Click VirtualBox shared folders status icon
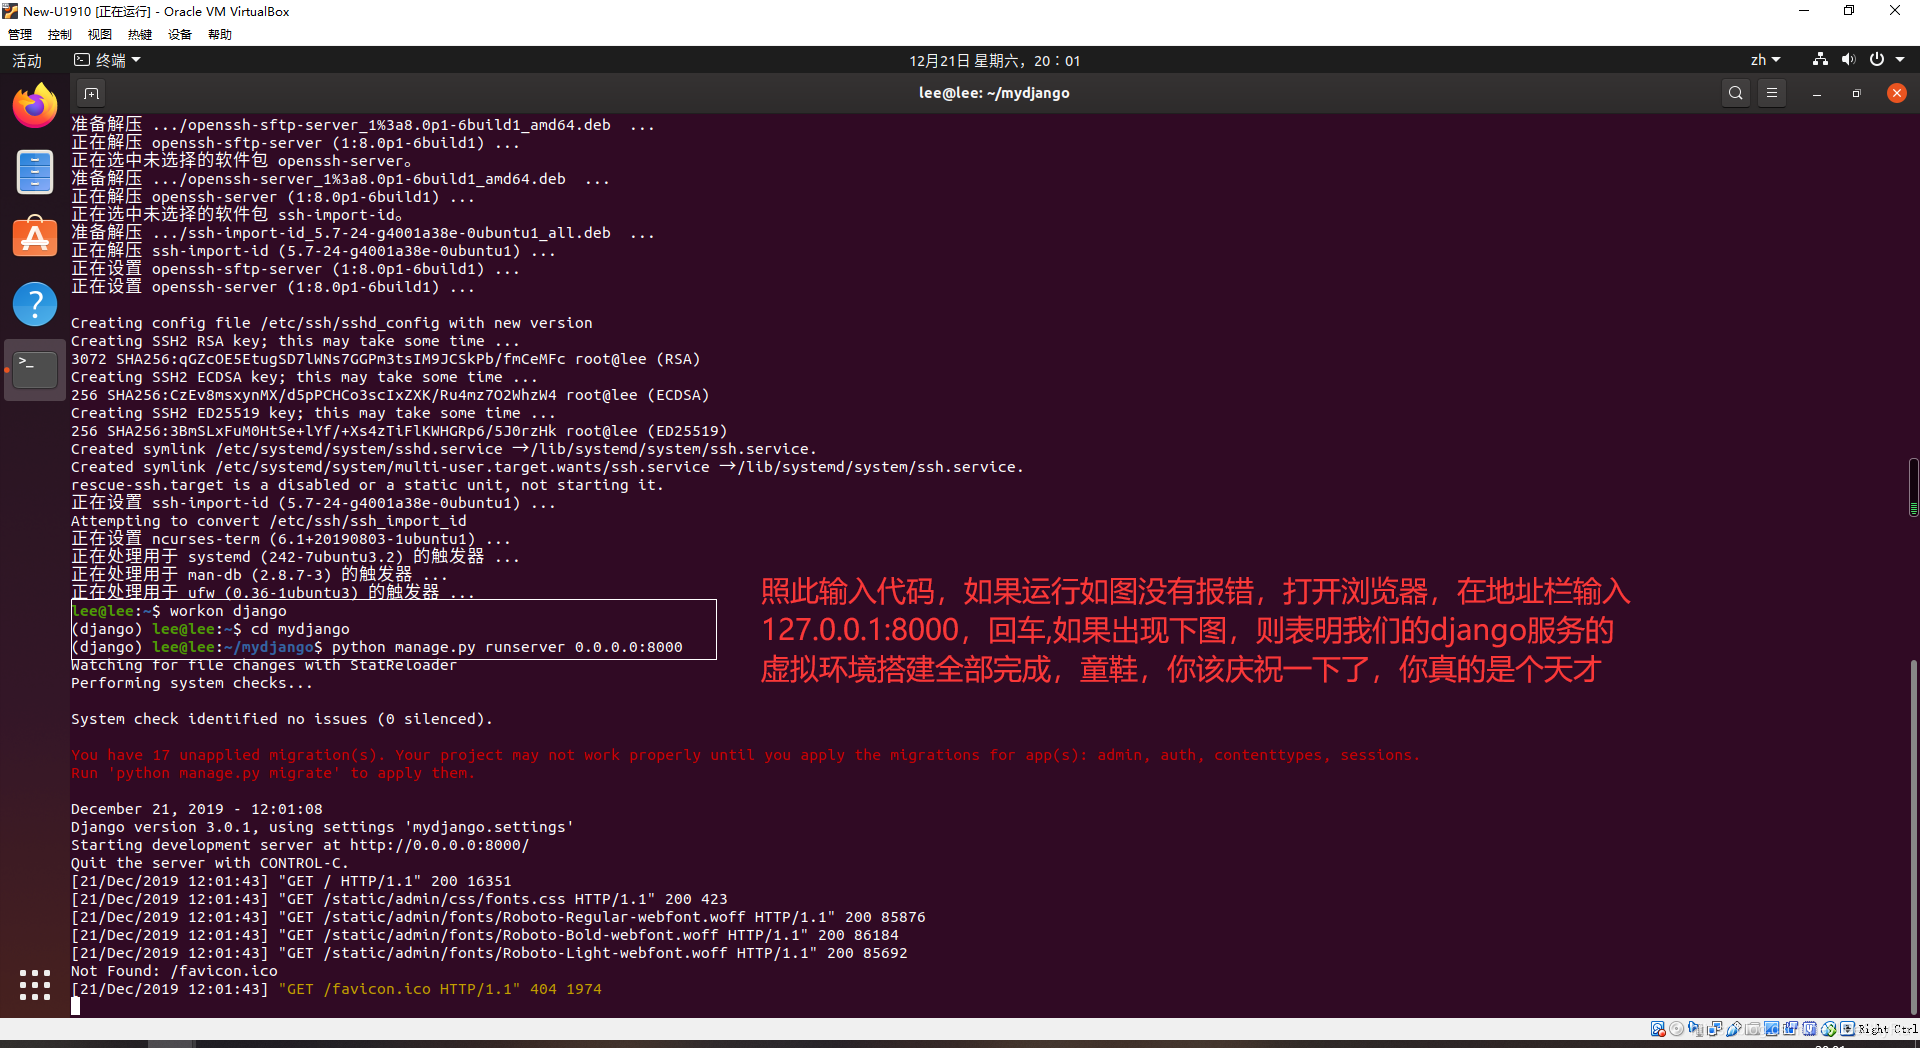Image resolution: width=1920 pixels, height=1048 pixels. (x=1752, y=1029)
